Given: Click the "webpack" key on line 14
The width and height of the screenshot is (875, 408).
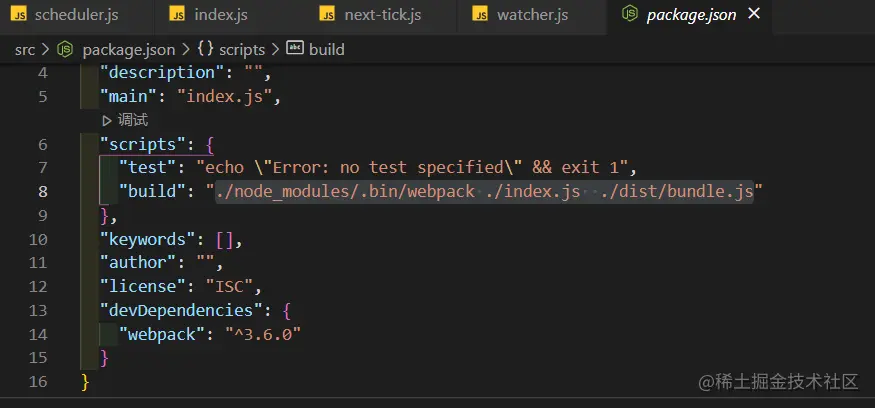Looking at the screenshot, I should (x=162, y=334).
